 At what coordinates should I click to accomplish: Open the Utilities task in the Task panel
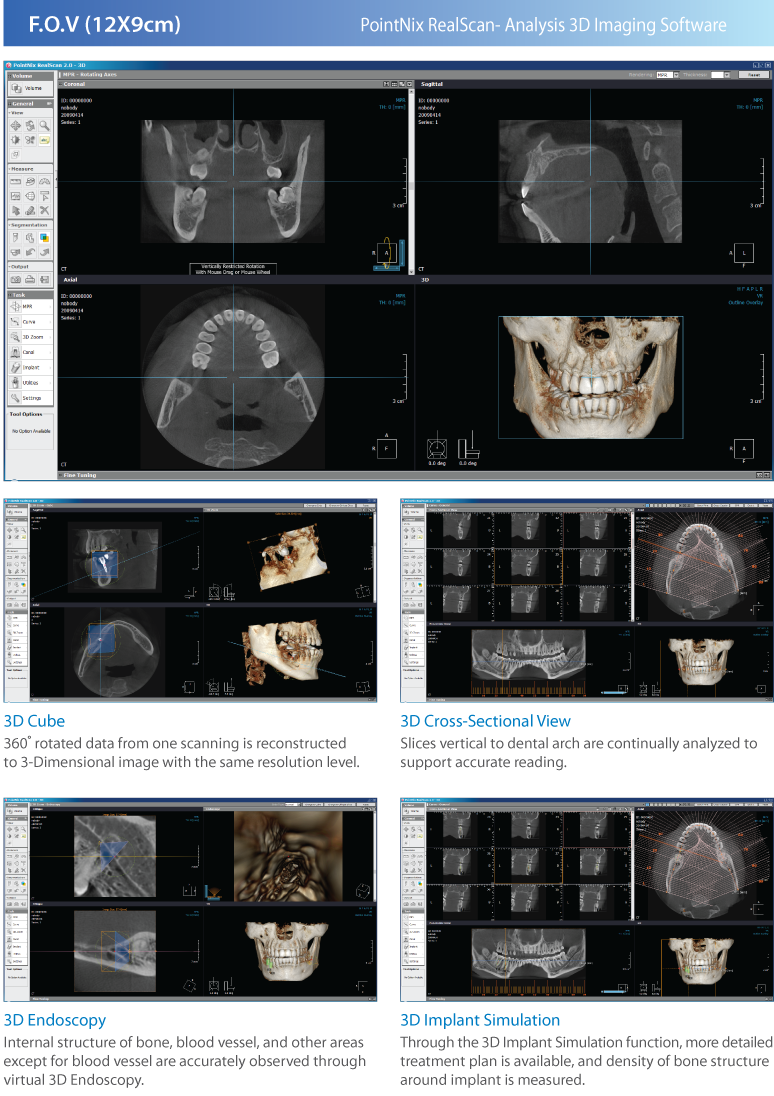30,382
